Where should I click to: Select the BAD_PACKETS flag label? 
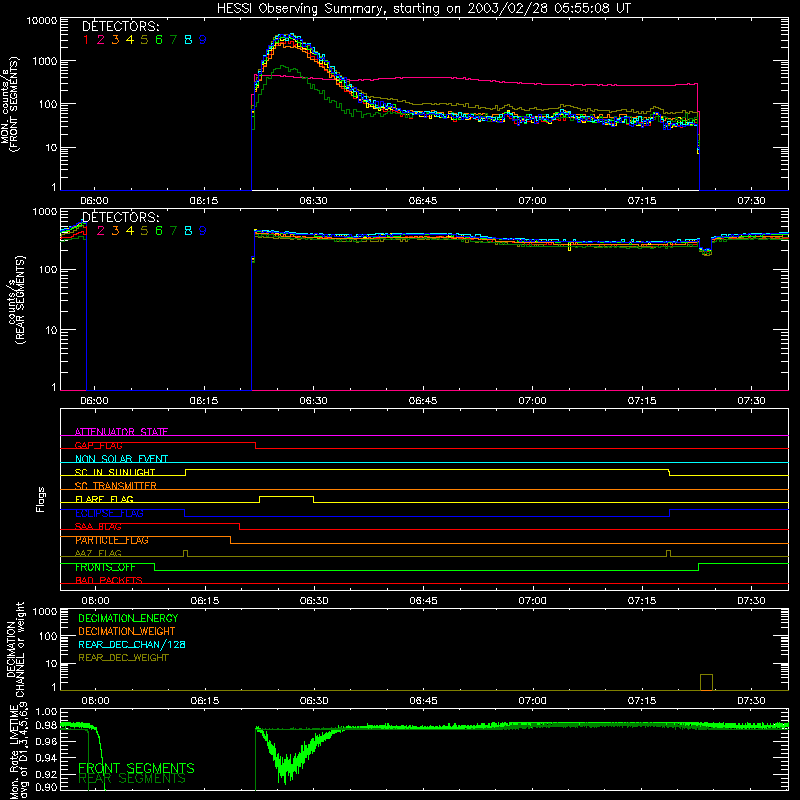pos(109,580)
